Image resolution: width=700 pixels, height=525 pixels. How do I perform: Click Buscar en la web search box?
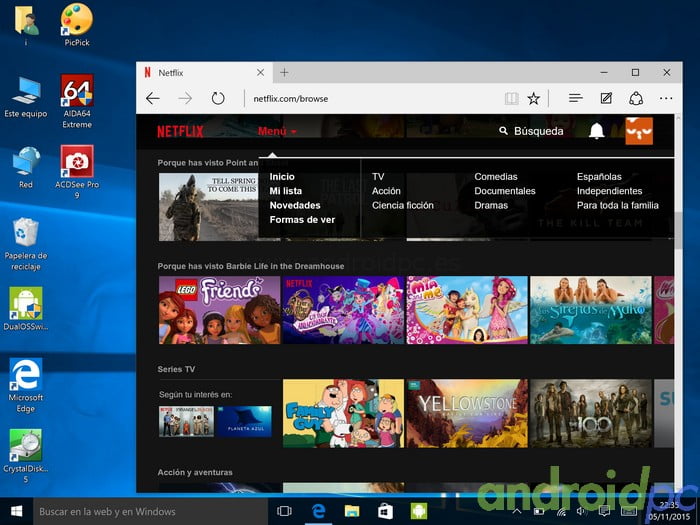pos(150,512)
